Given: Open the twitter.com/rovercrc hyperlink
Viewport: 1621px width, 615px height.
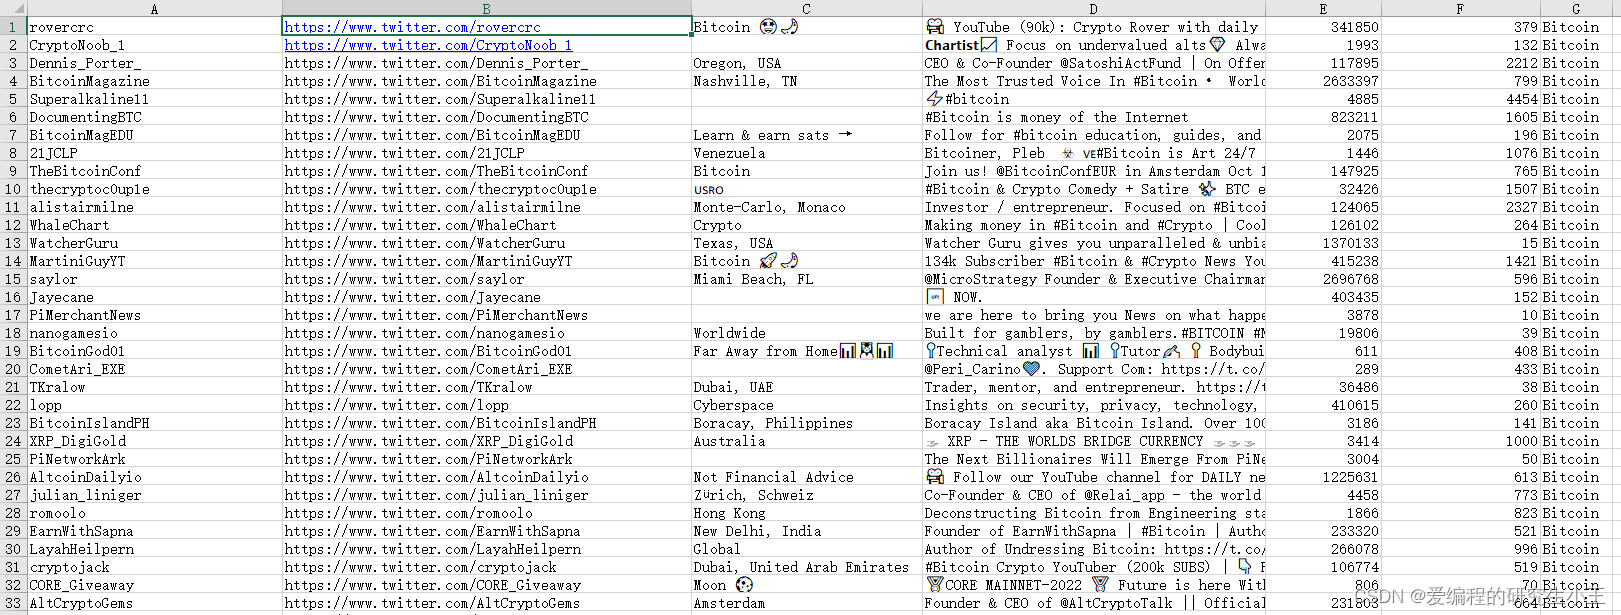Looking at the screenshot, I should pos(412,27).
